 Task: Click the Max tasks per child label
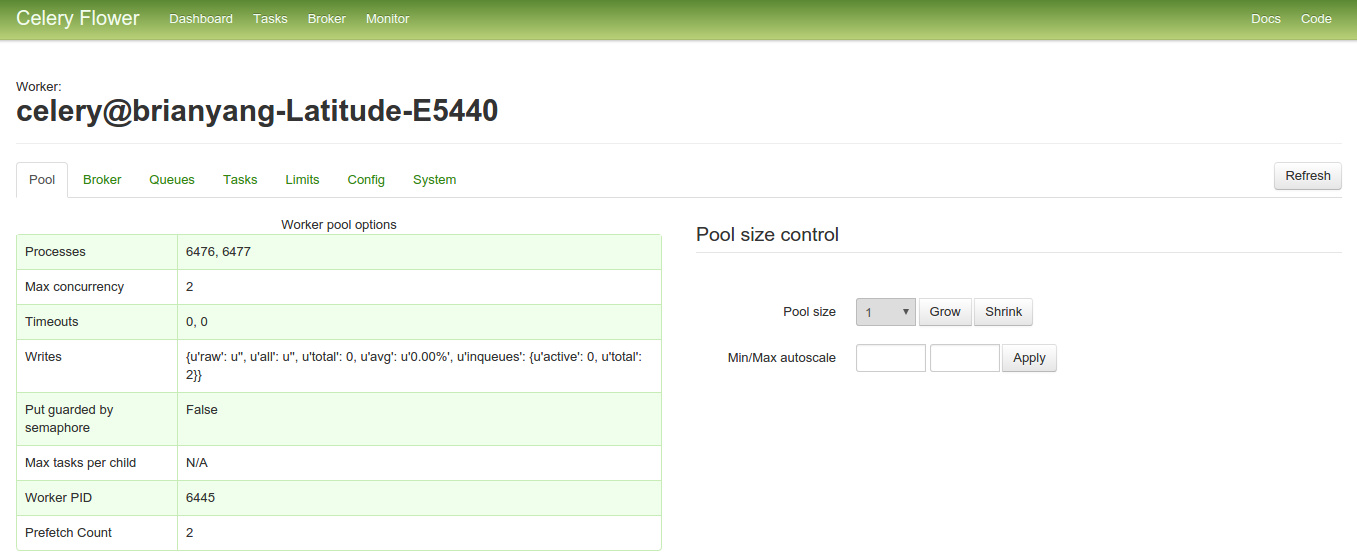coord(80,463)
